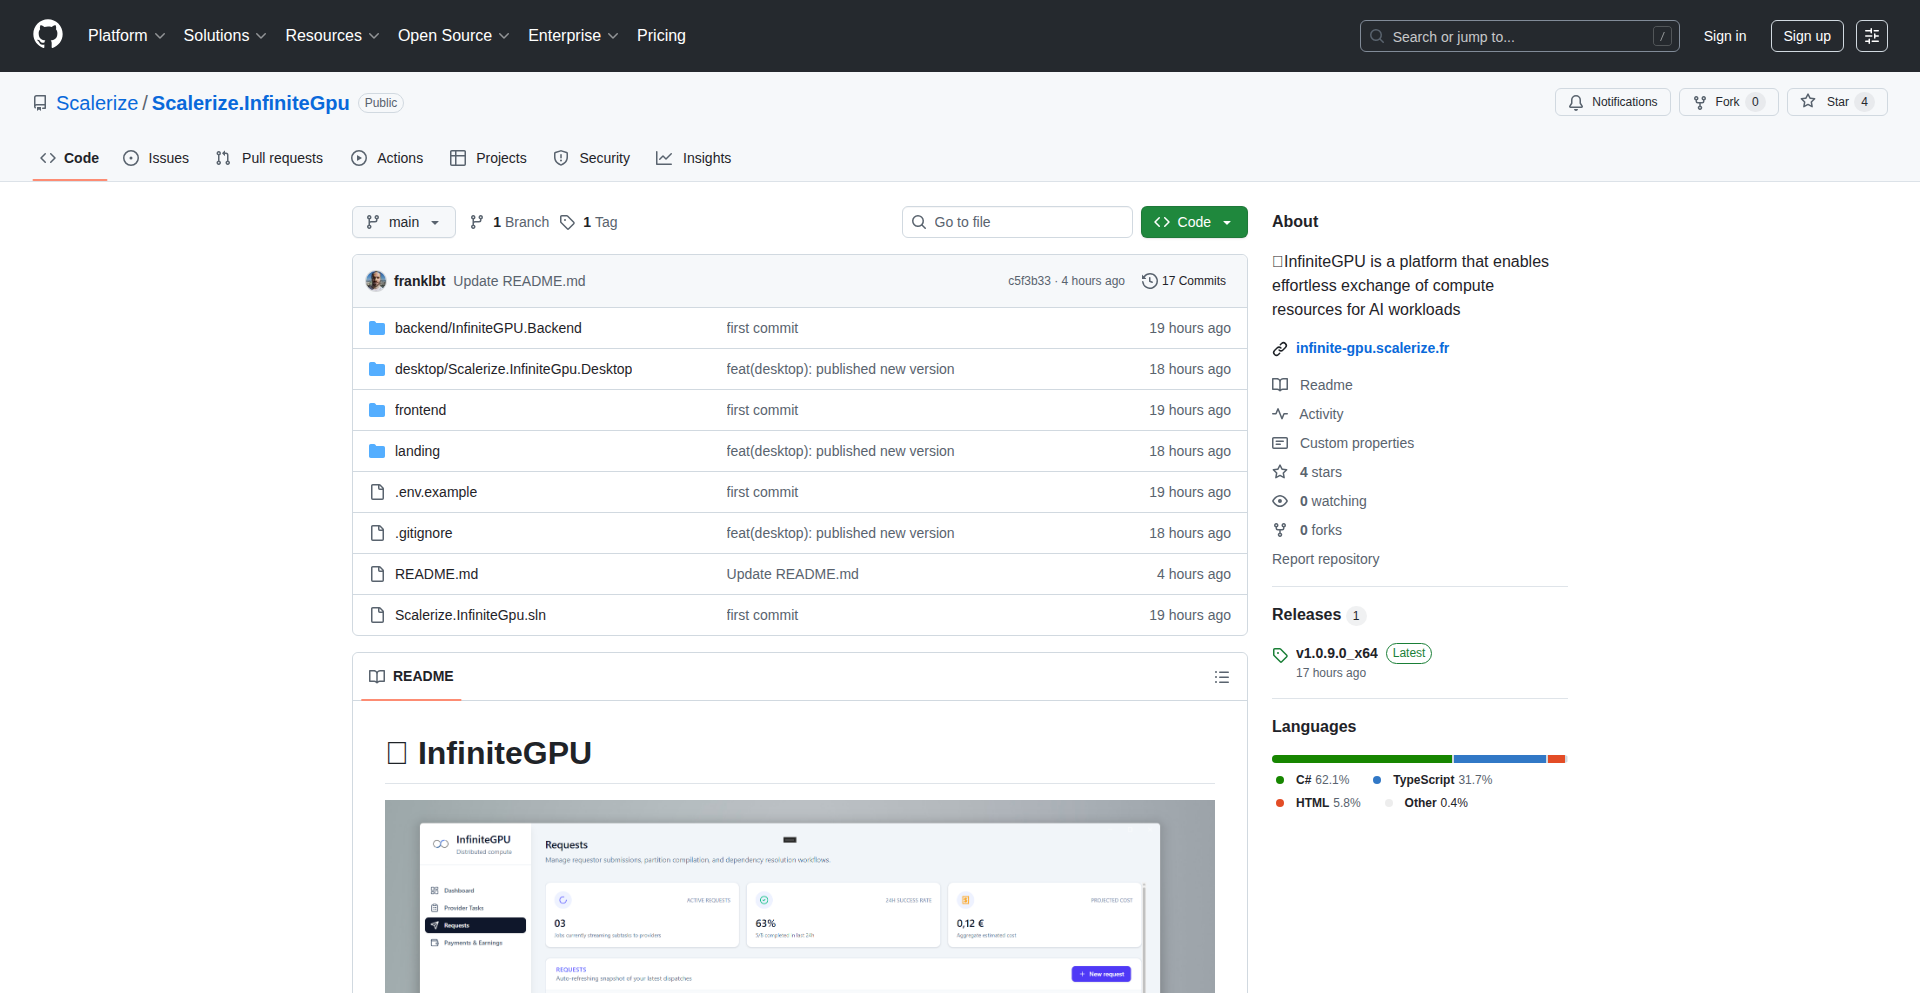Switch to the Issues tab
This screenshot has width=1920, height=993.
pyautogui.click(x=156, y=158)
